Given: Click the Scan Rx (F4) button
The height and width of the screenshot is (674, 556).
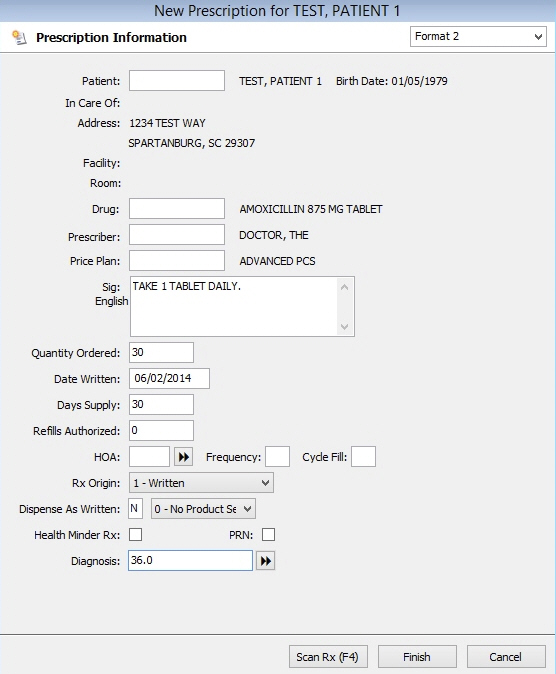Looking at the screenshot, I should coord(328,656).
